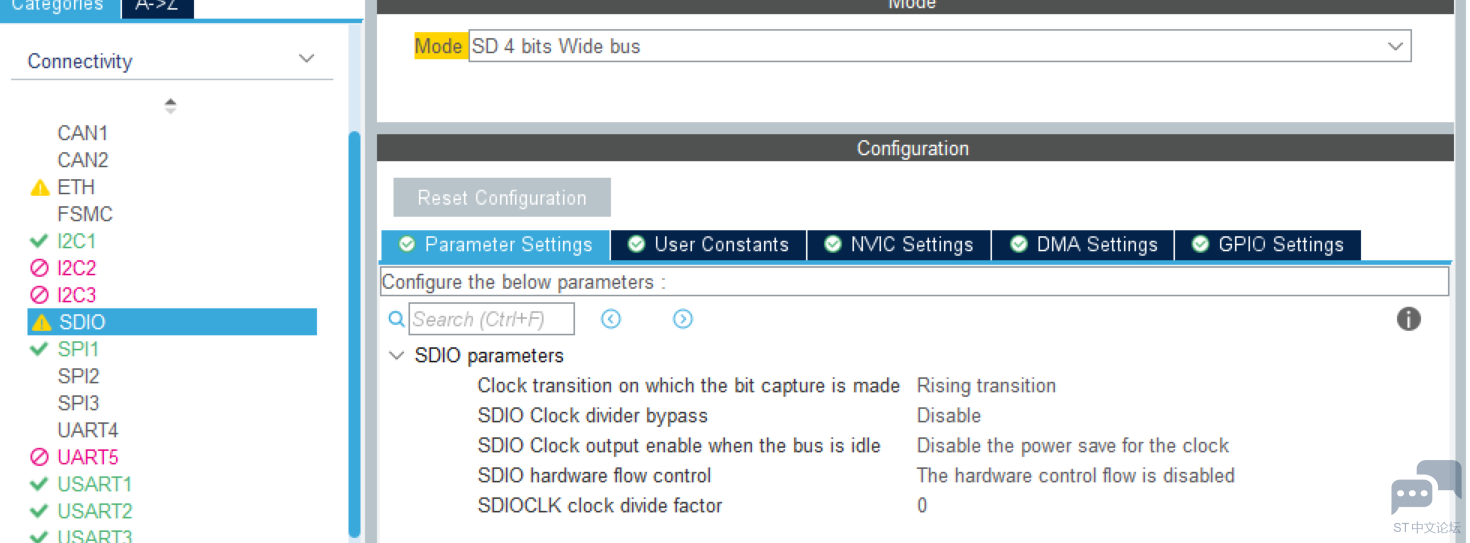Click the ETH warning triangle icon
This screenshot has height=543, width=1470.
40,188
